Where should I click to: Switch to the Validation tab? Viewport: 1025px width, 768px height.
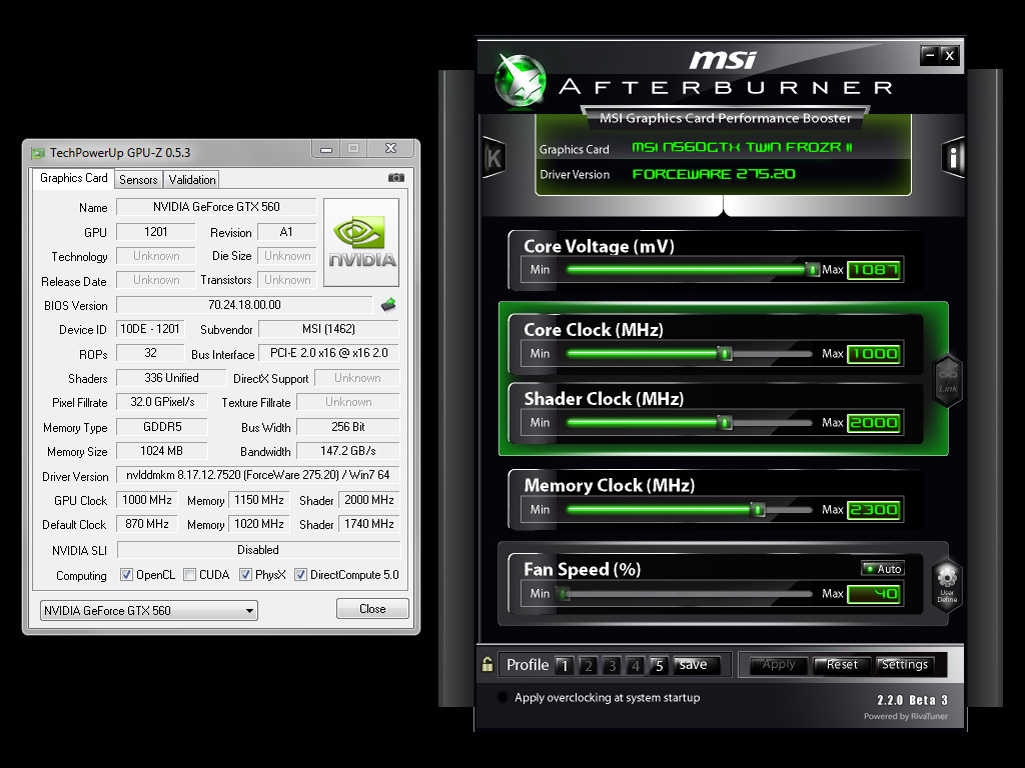(192, 180)
